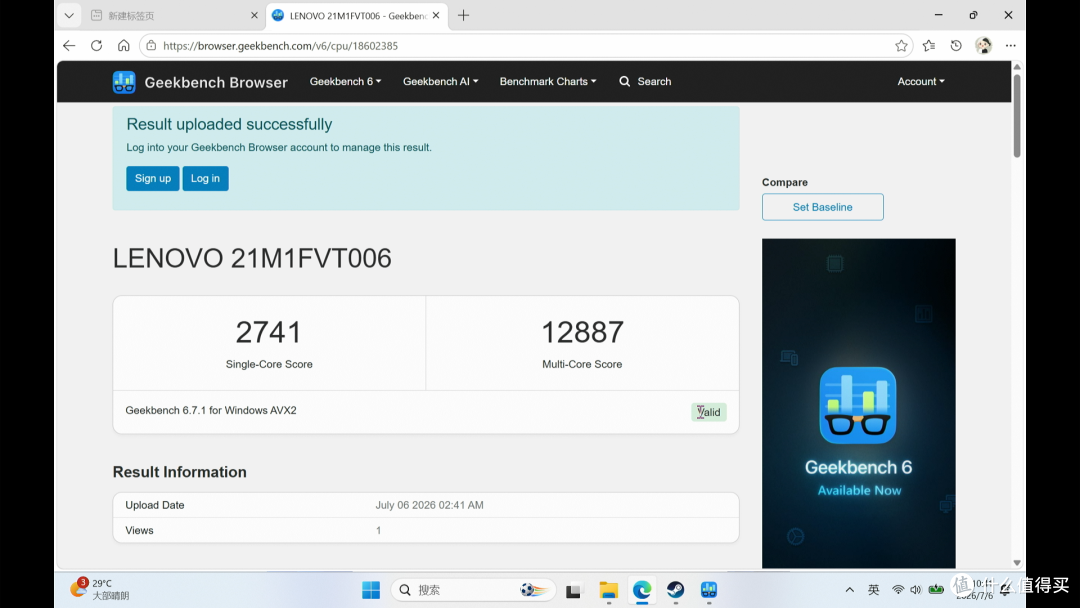The height and width of the screenshot is (608, 1080).
Task: Select the single-core score 2741
Action: [269, 332]
